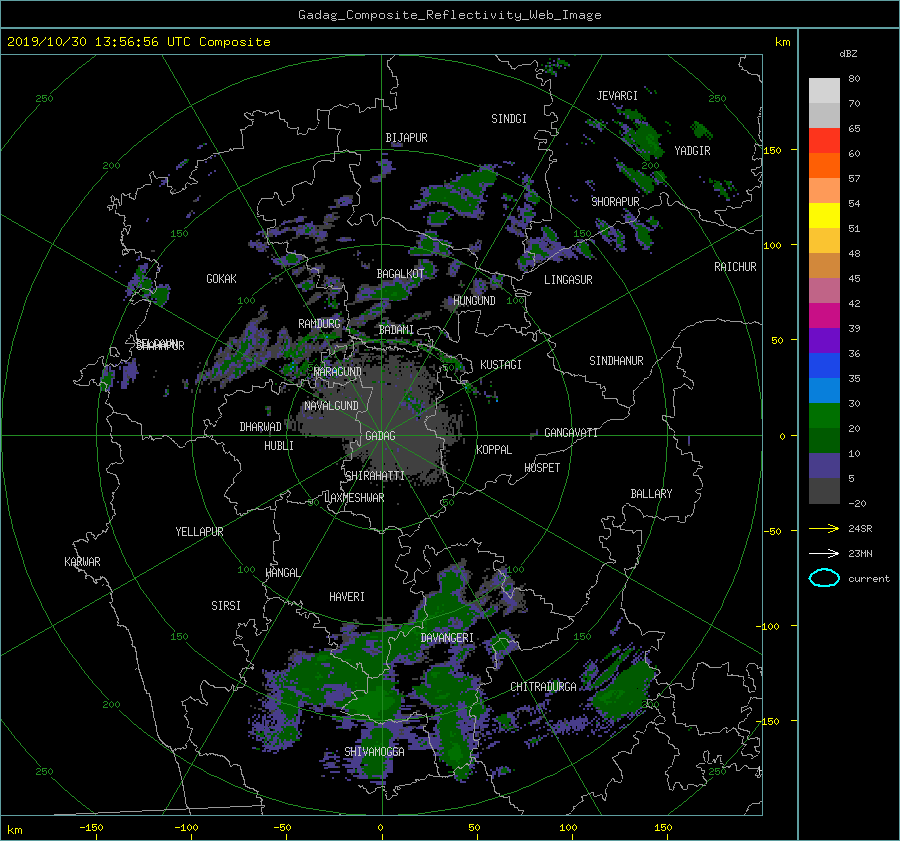The image size is (900, 841).
Task: Click the SIRSI city label
Action: tap(226, 606)
